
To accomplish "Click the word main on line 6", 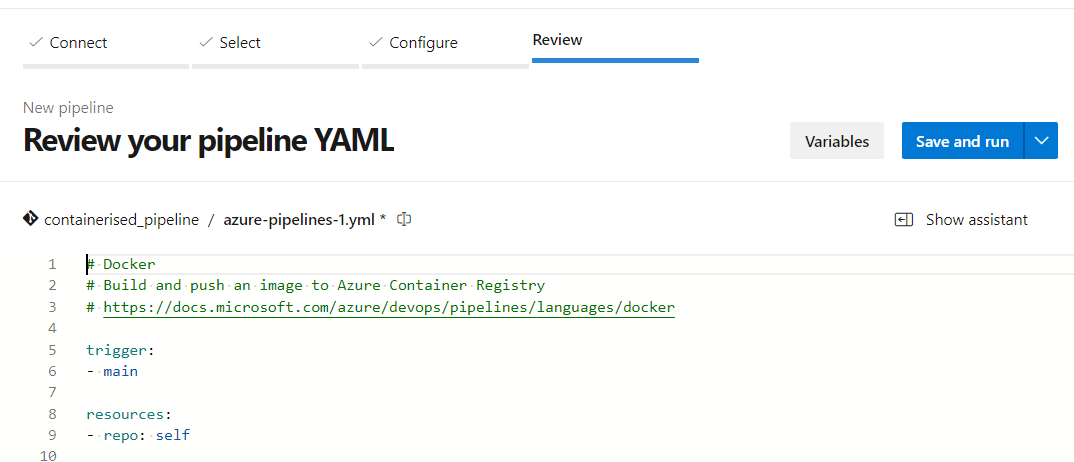I will point(121,371).
